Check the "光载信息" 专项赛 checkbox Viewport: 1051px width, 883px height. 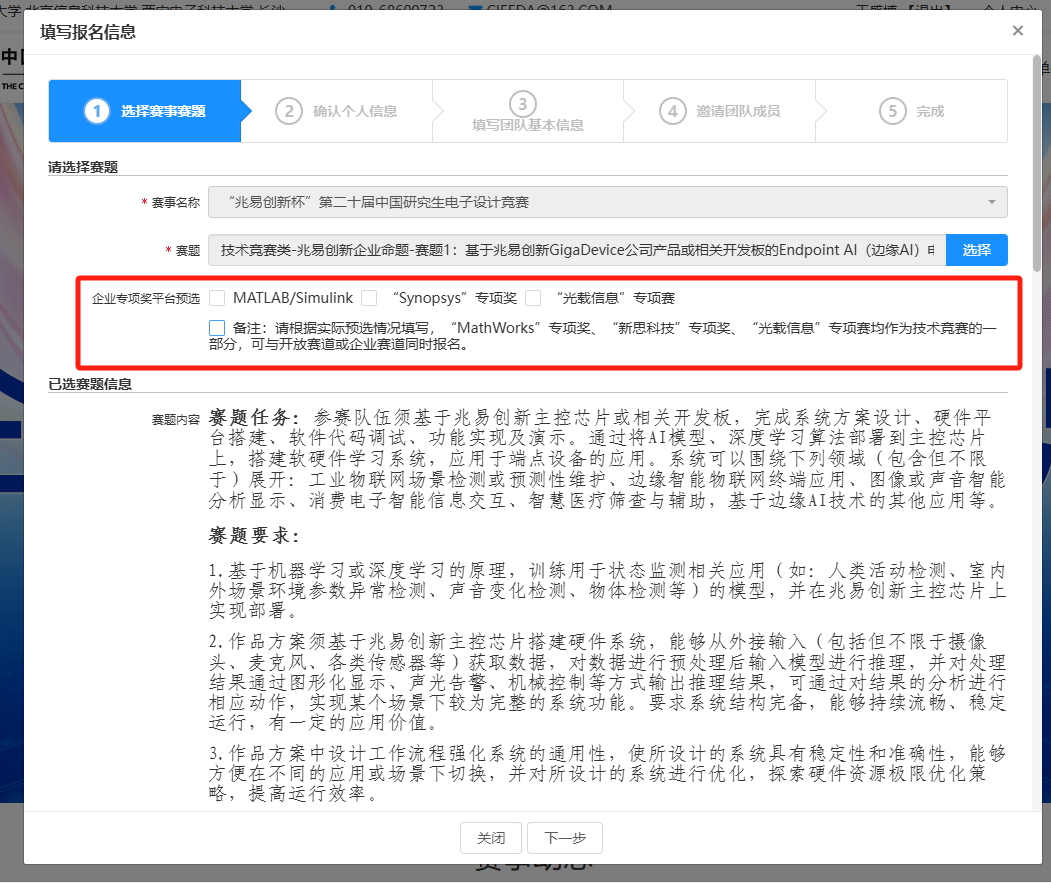tap(534, 298)
